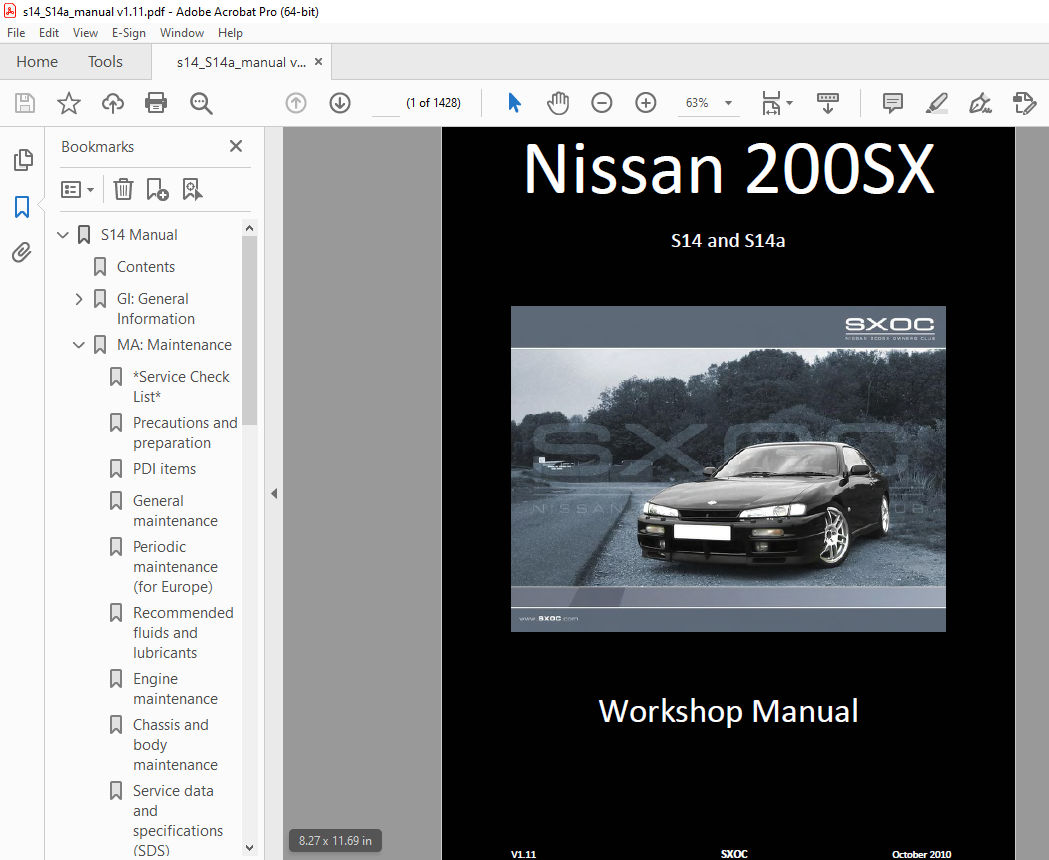The height and width of the screenshot is (860, 1049).
Task: Toggle the read mode scrolling icon
Action: (x=828, y=103)
